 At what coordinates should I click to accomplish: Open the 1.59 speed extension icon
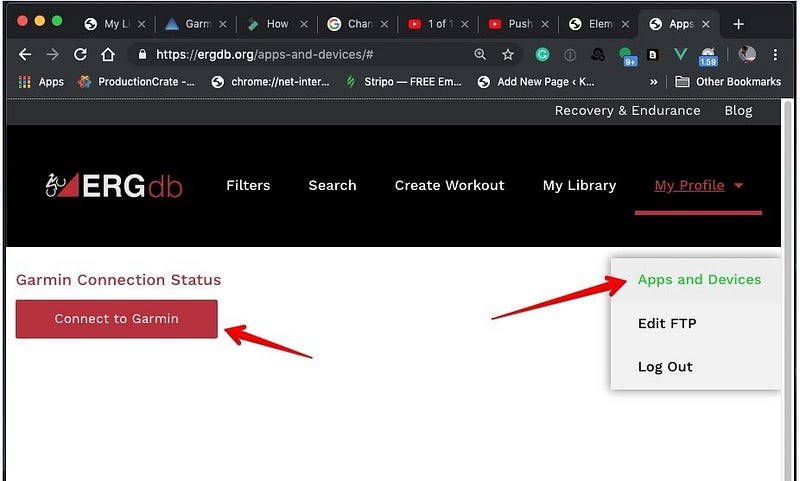(708, 57)
